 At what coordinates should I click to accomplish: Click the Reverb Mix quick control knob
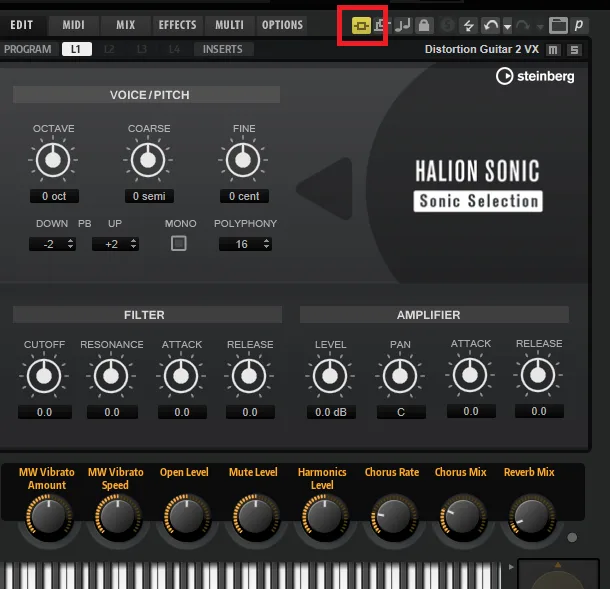531,517
